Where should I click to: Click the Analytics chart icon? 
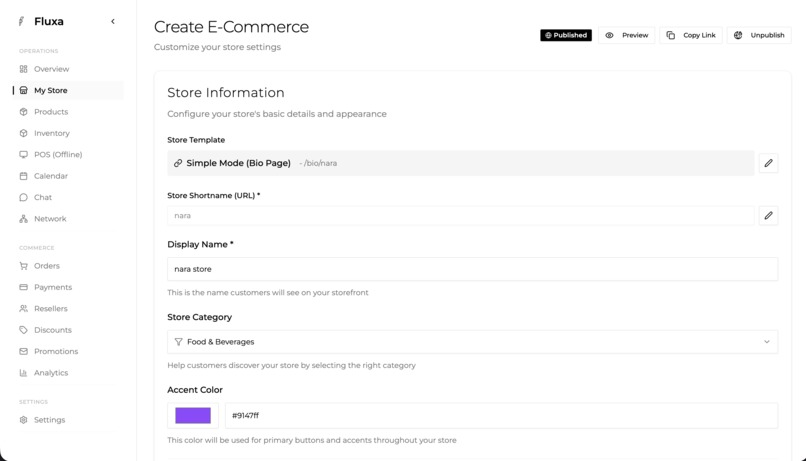(23, 373)
